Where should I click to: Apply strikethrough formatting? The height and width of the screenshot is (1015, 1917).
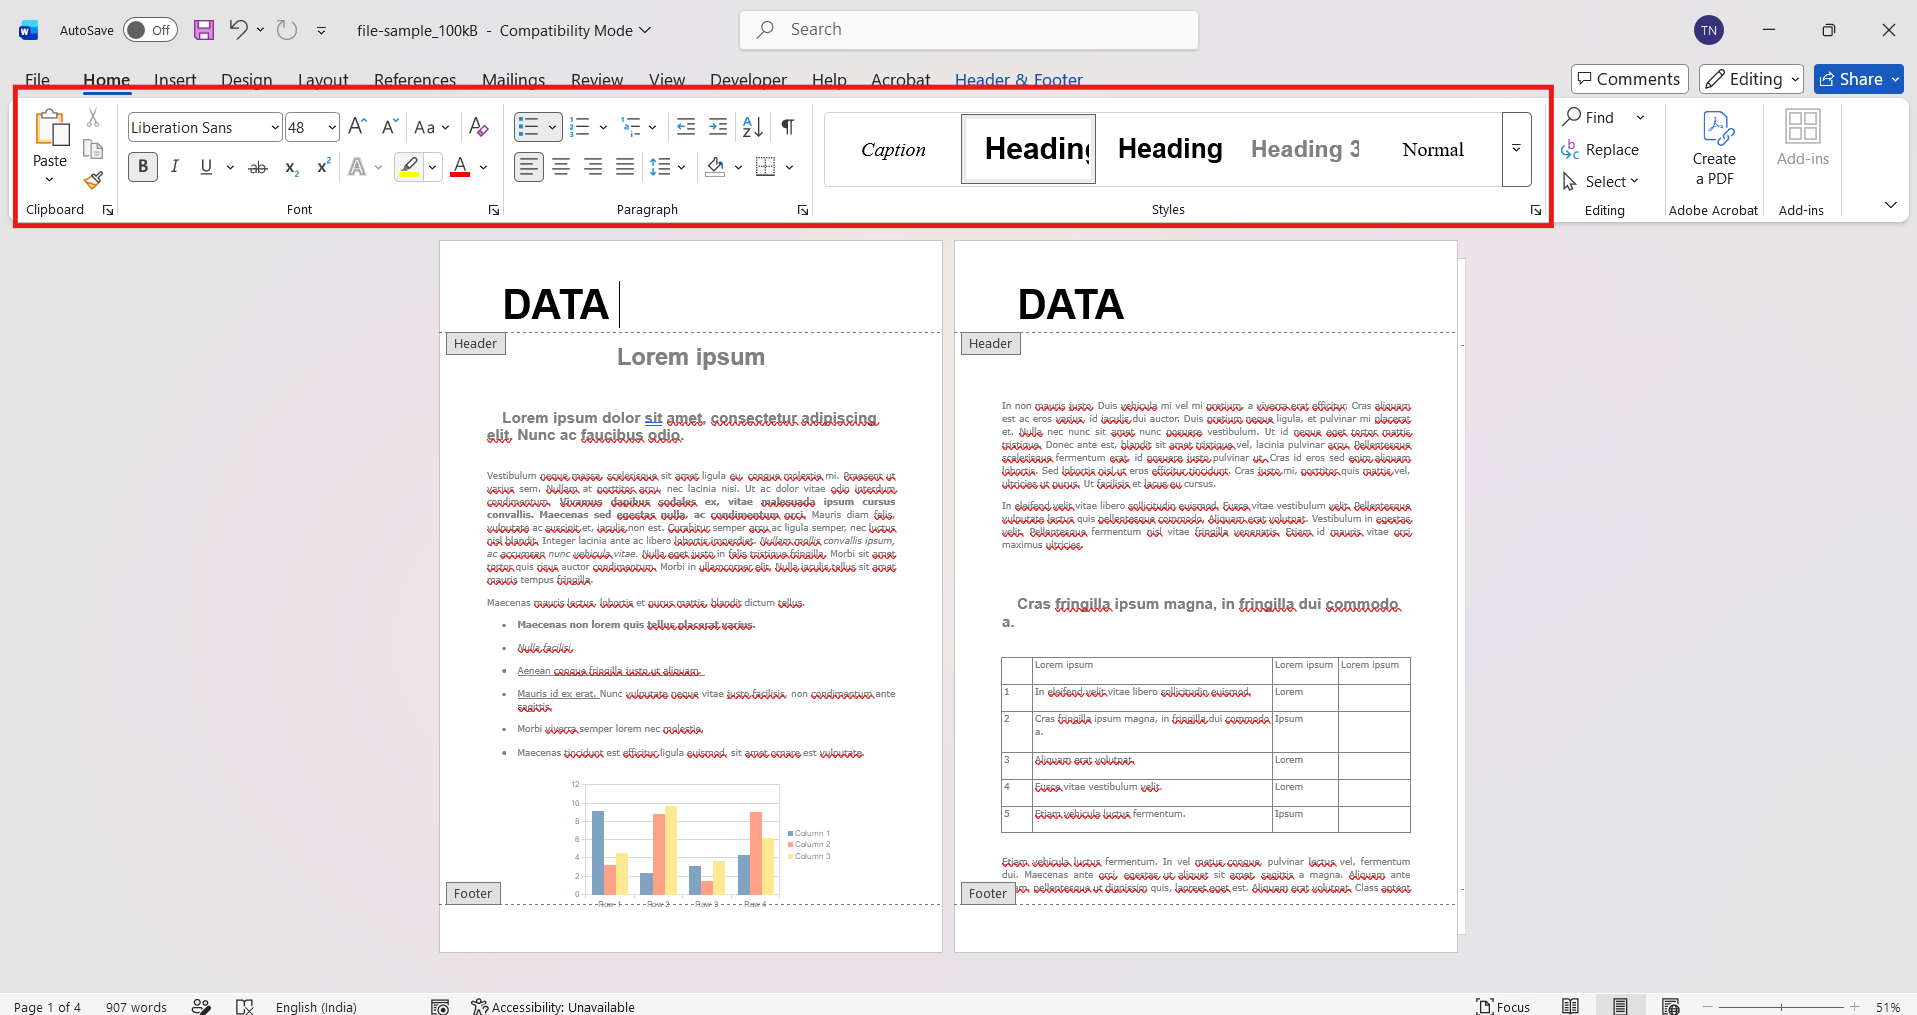[x=258, y=167]
